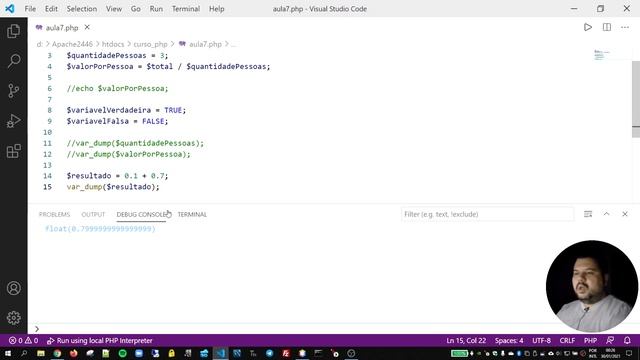Viewport: 640px width, 360px height.
Task: Click $variavelVerdadeira = TRUE line
Action: click(126, 110)
